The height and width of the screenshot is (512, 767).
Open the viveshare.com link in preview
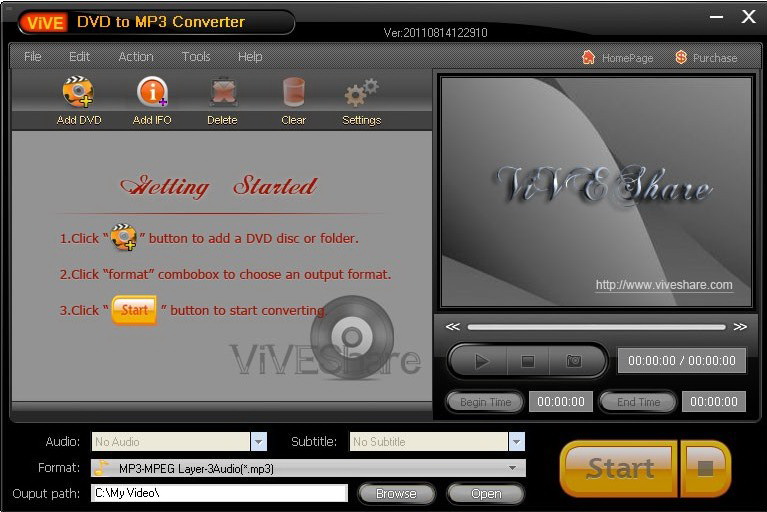664,285
